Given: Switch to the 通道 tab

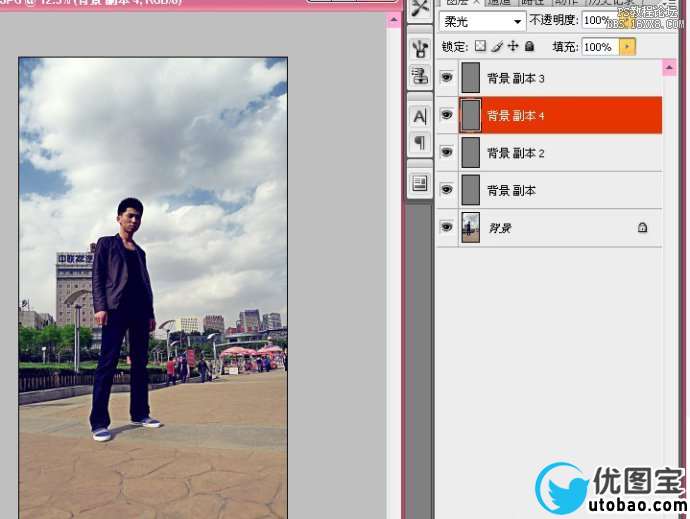Looking at the screenshot, I should tap(499, 3).
